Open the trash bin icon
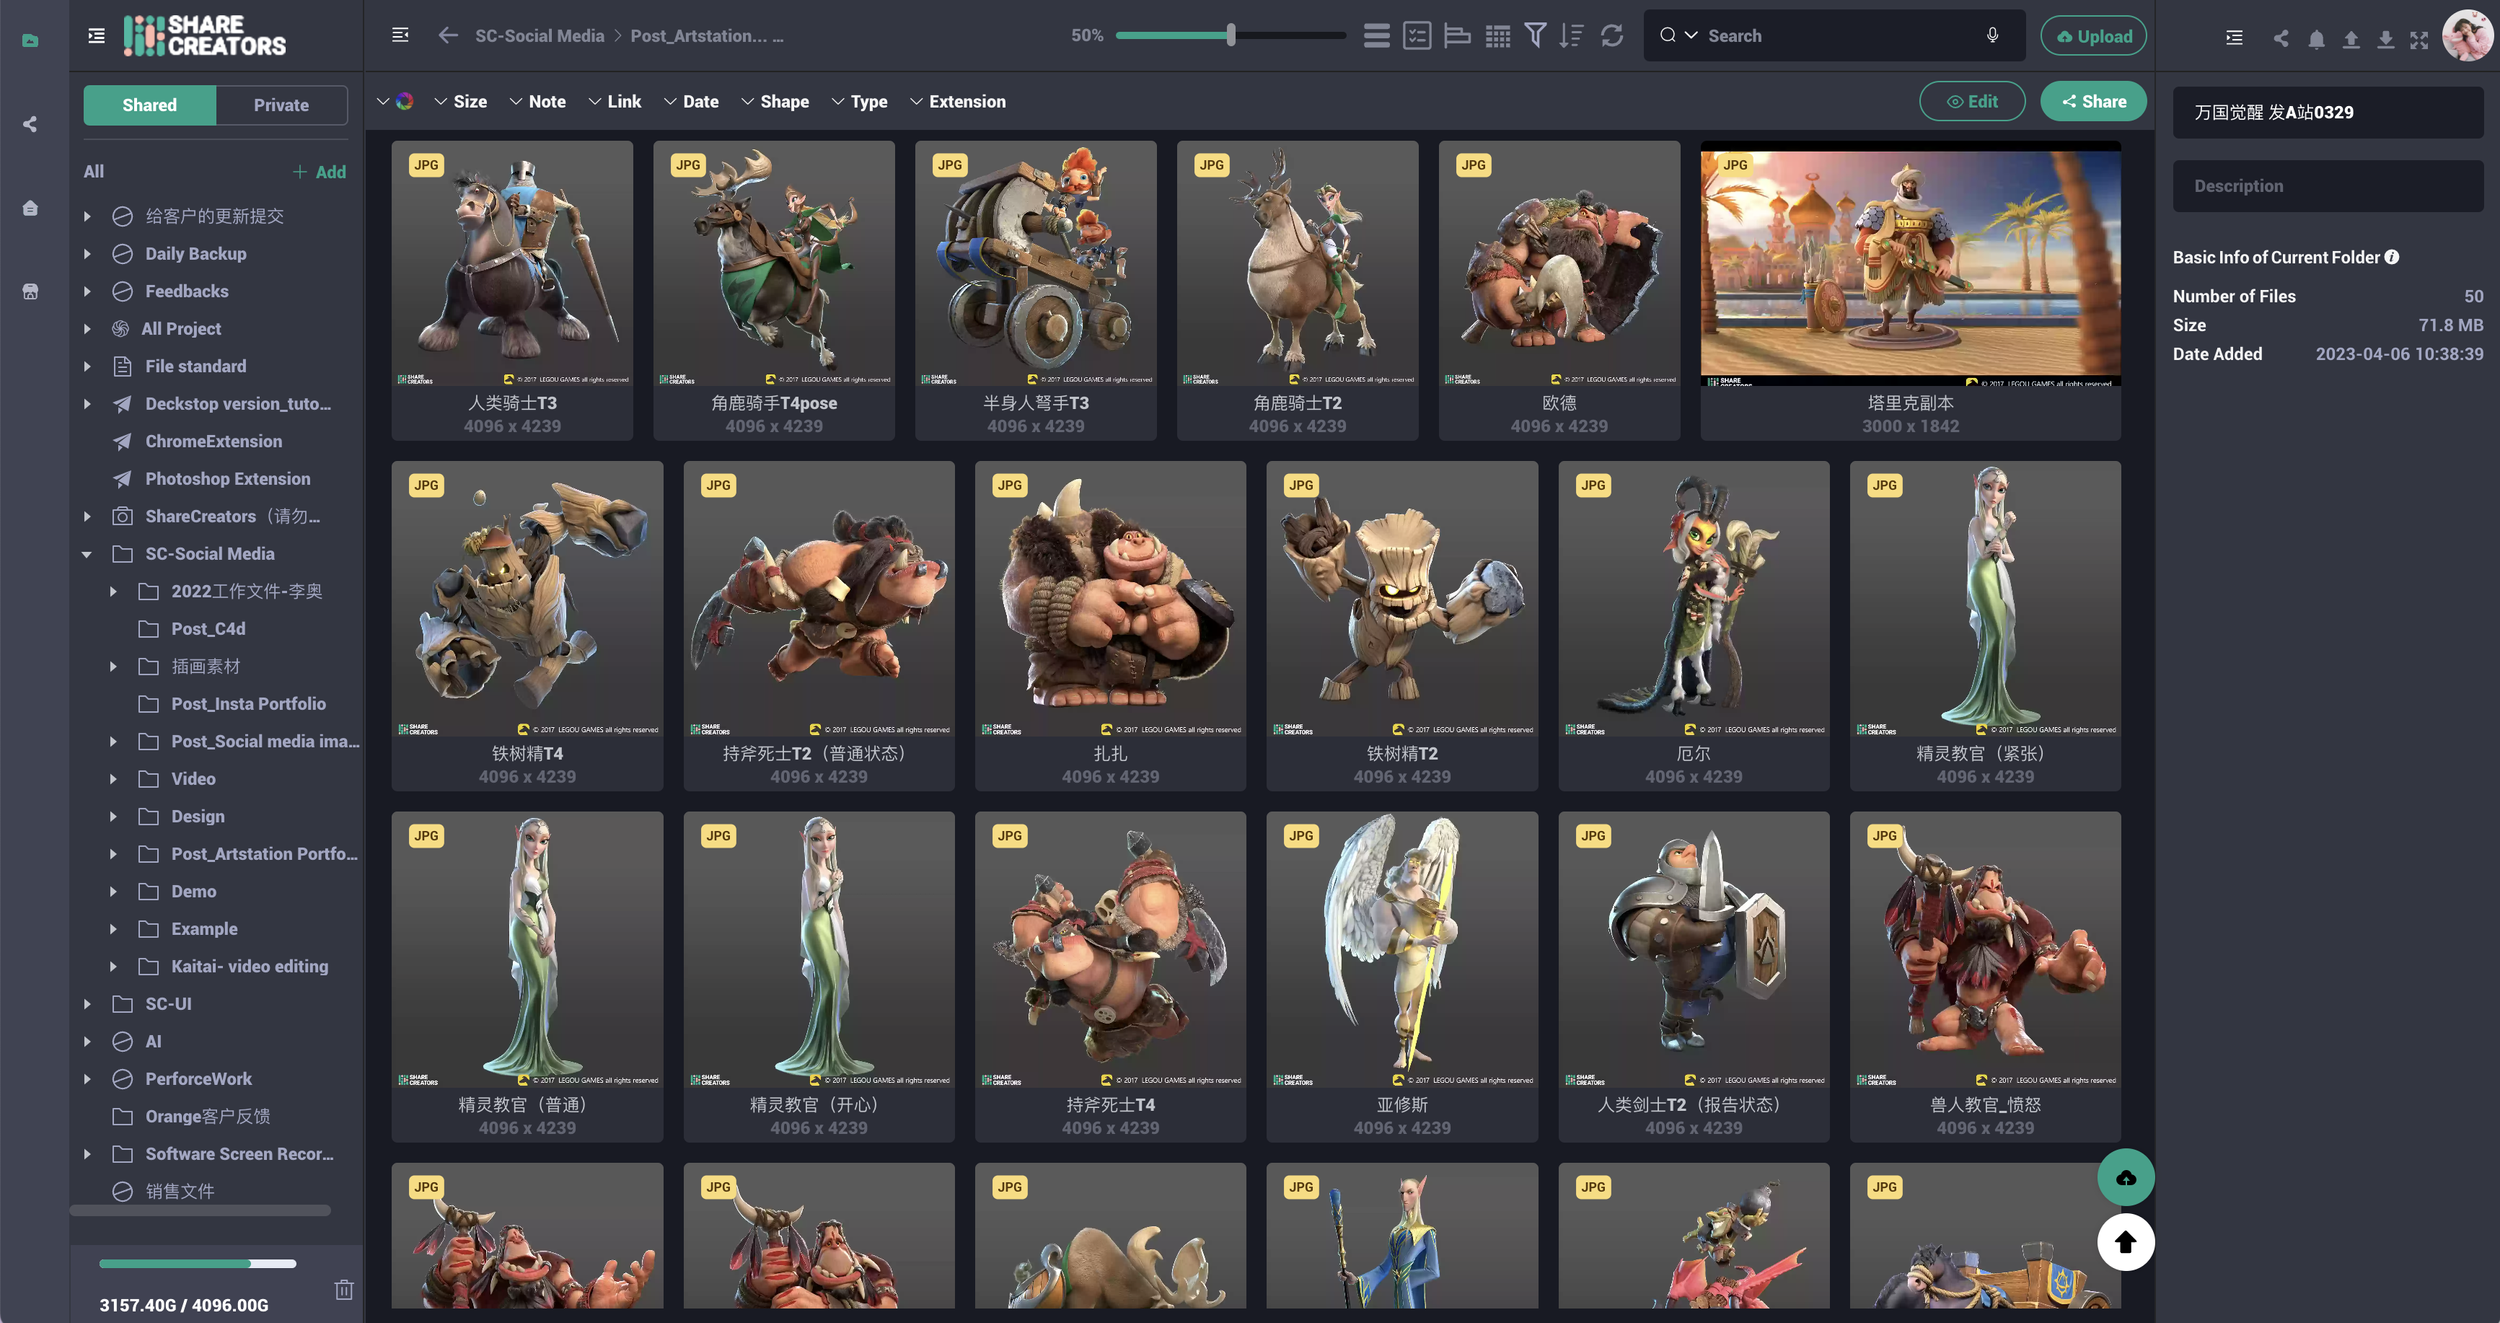2500x1323 pixels. click(x=344, y=1289)
